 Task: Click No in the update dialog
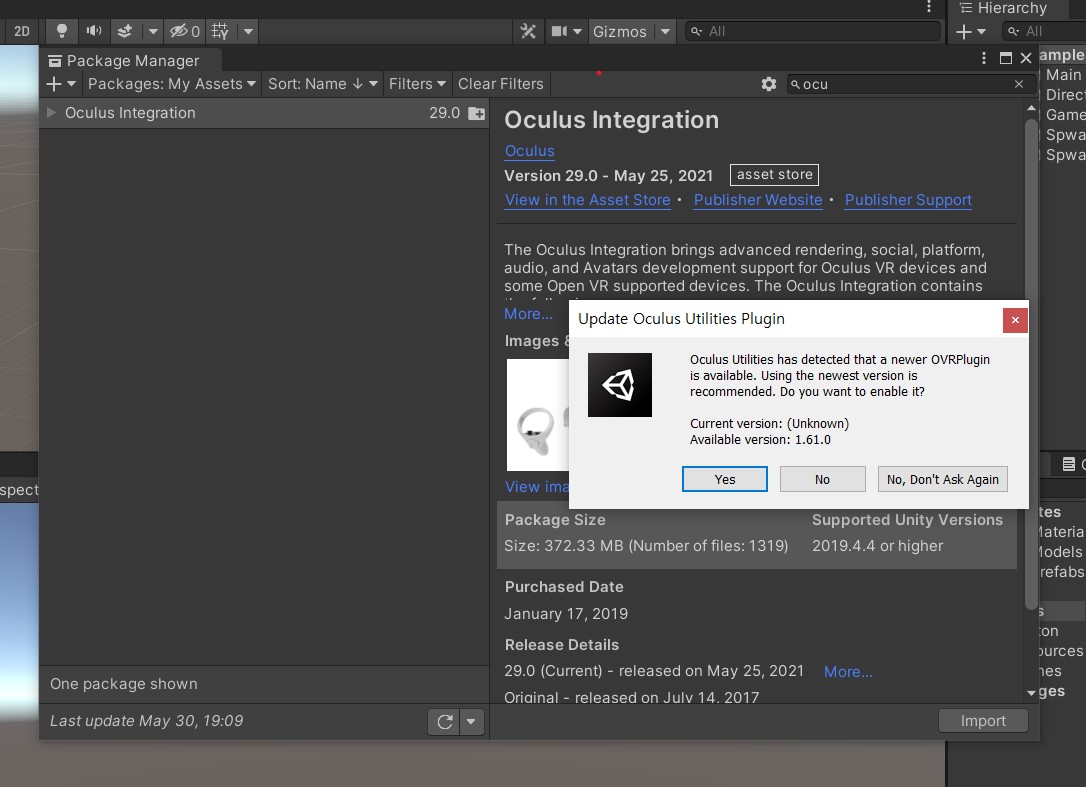pyautogui.click(x=822, y=479)
